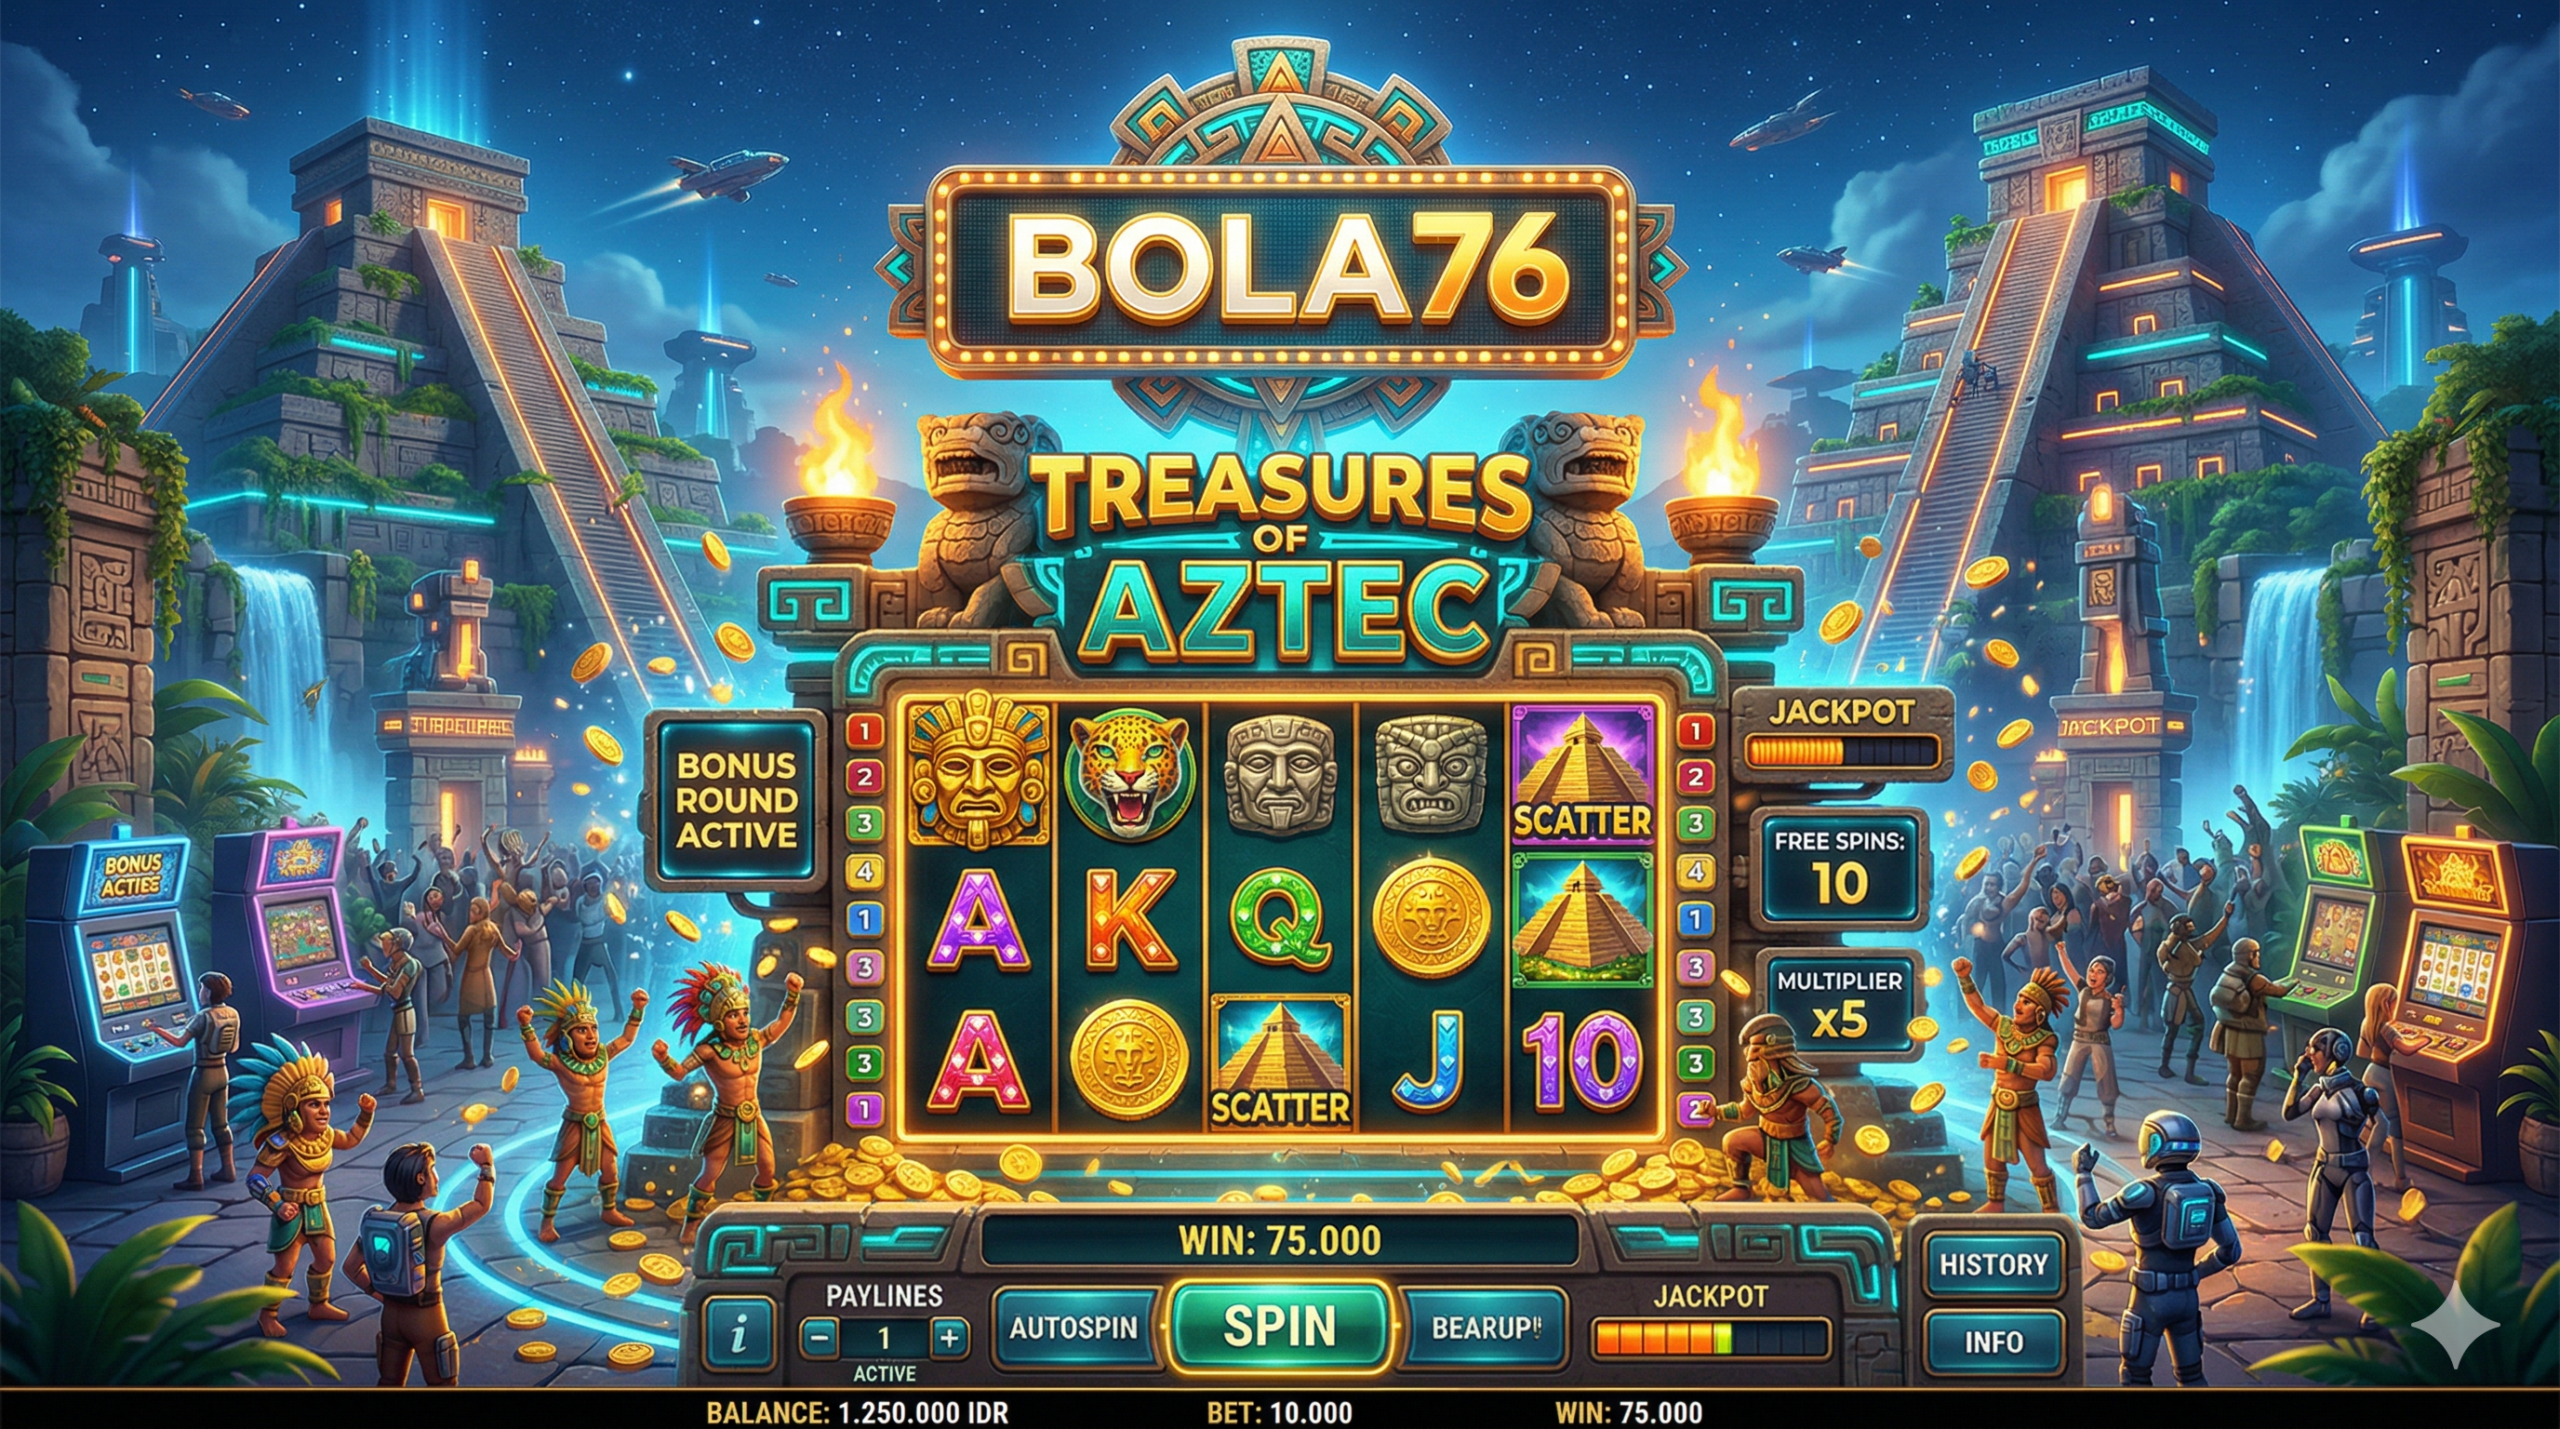Select the red payline 1 marker on left
Screen dimensions: 2560x1429
tap(864, 731)
